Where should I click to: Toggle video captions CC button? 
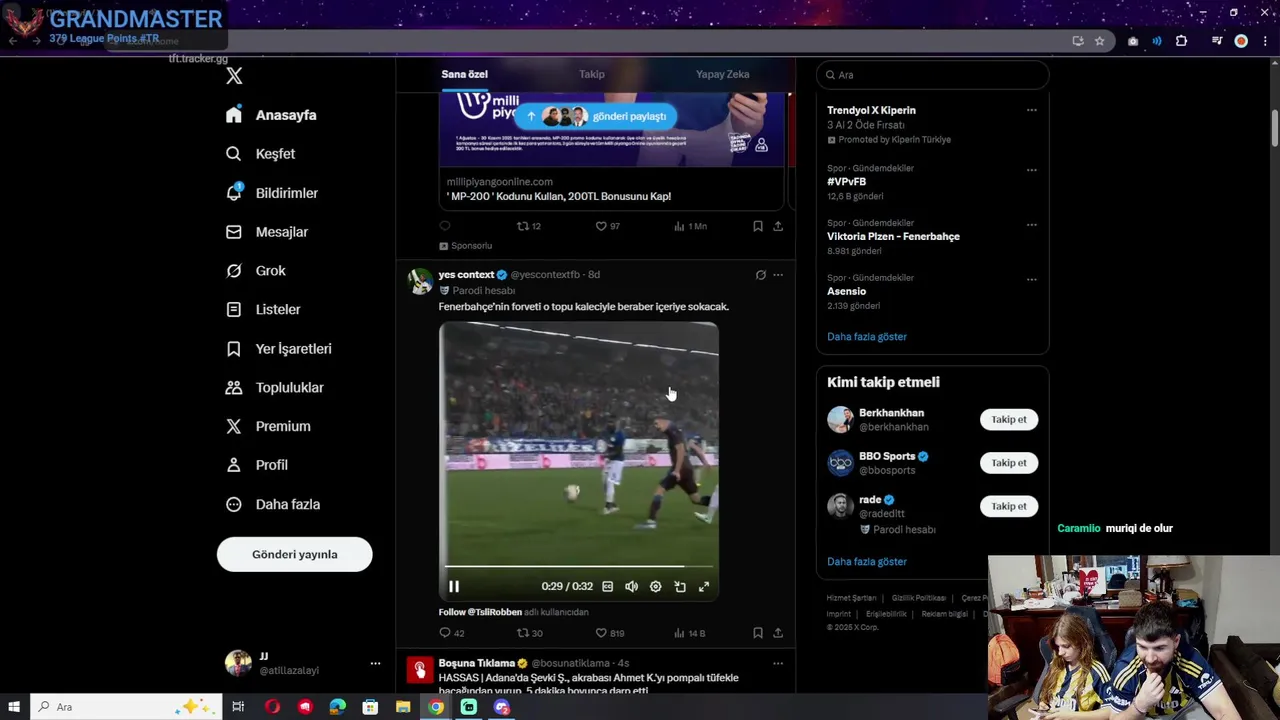click(607, 587)
